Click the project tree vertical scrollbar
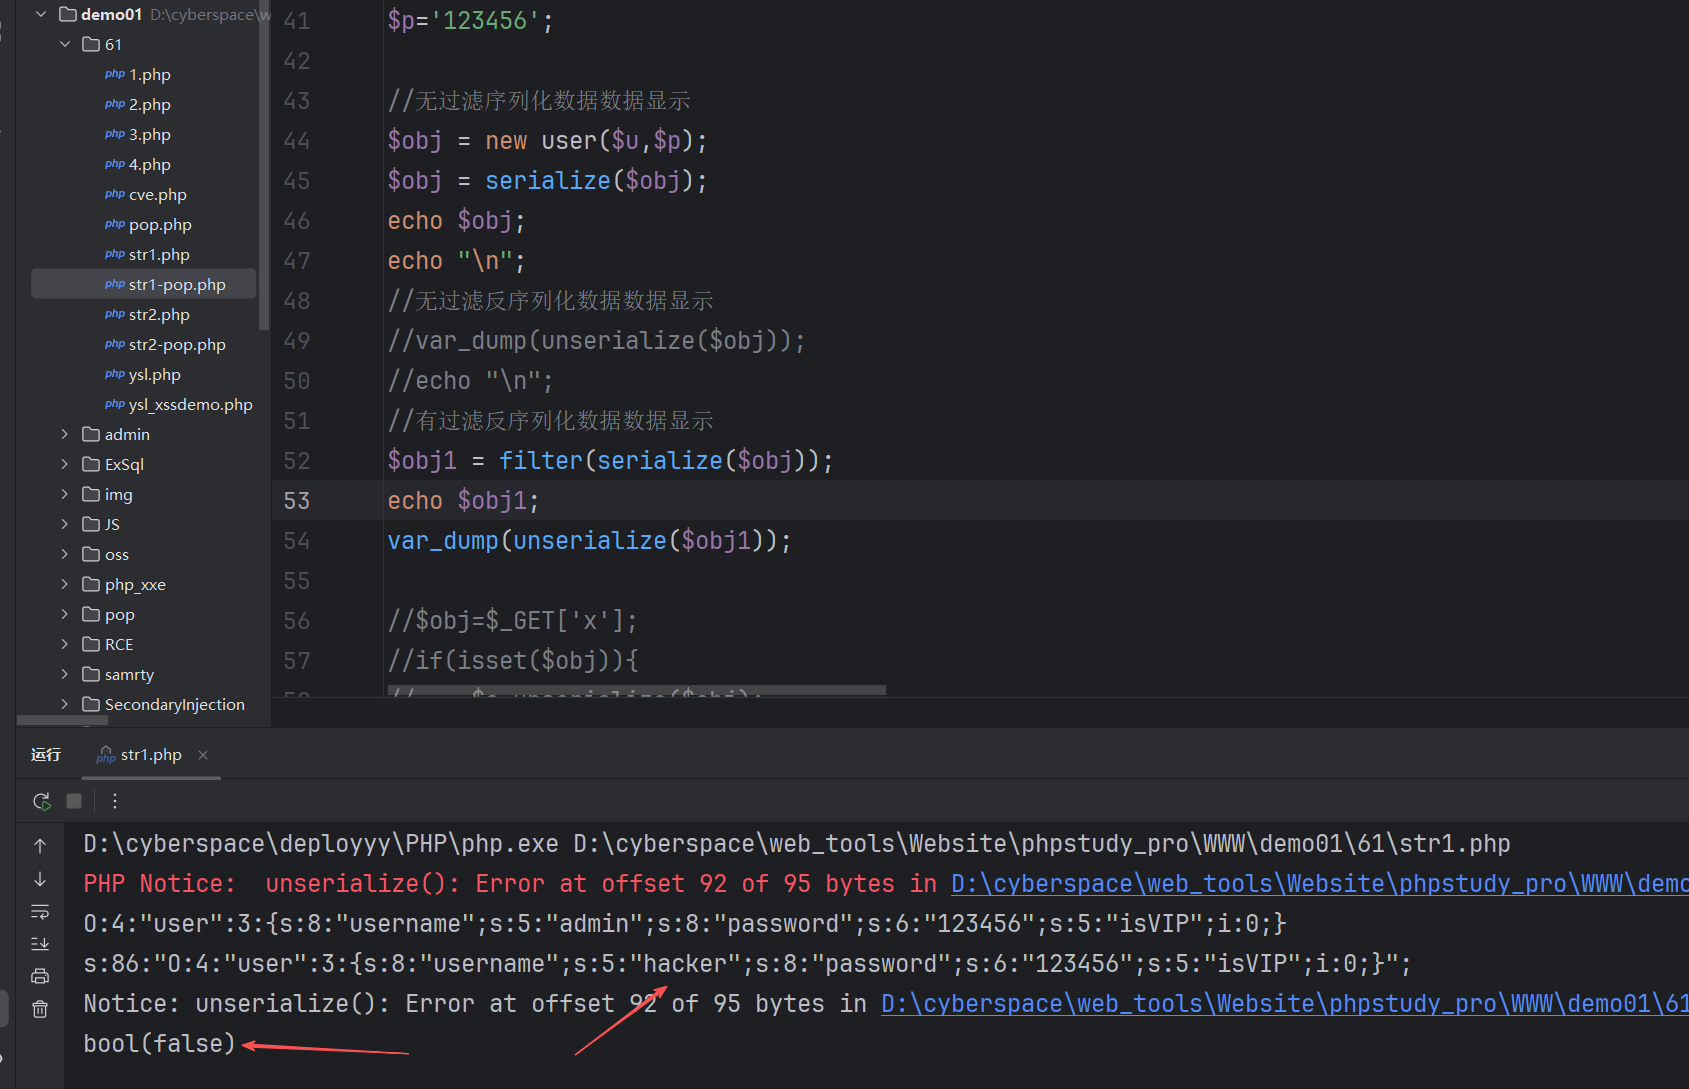This screenshot has height=1089, width=1689. (264, 165)
